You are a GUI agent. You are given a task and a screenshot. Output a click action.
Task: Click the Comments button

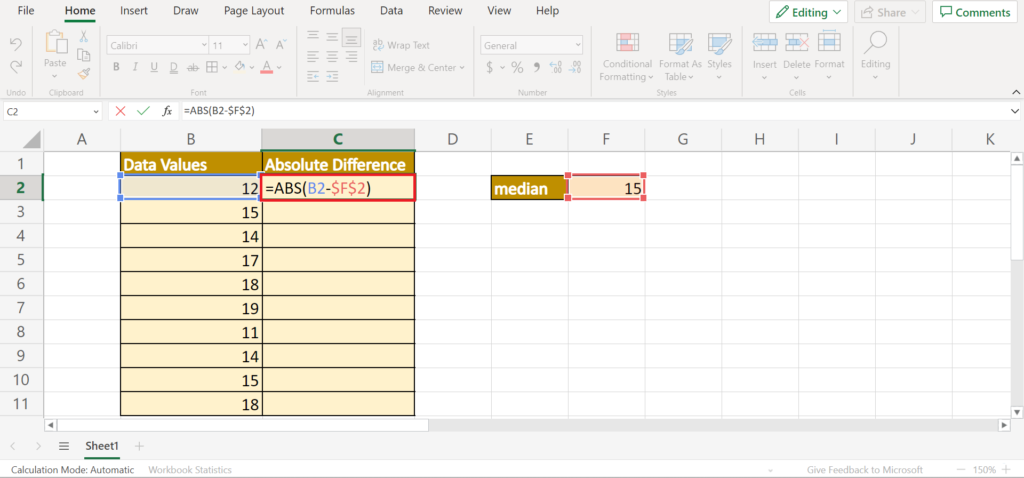(x=972, y=12)
